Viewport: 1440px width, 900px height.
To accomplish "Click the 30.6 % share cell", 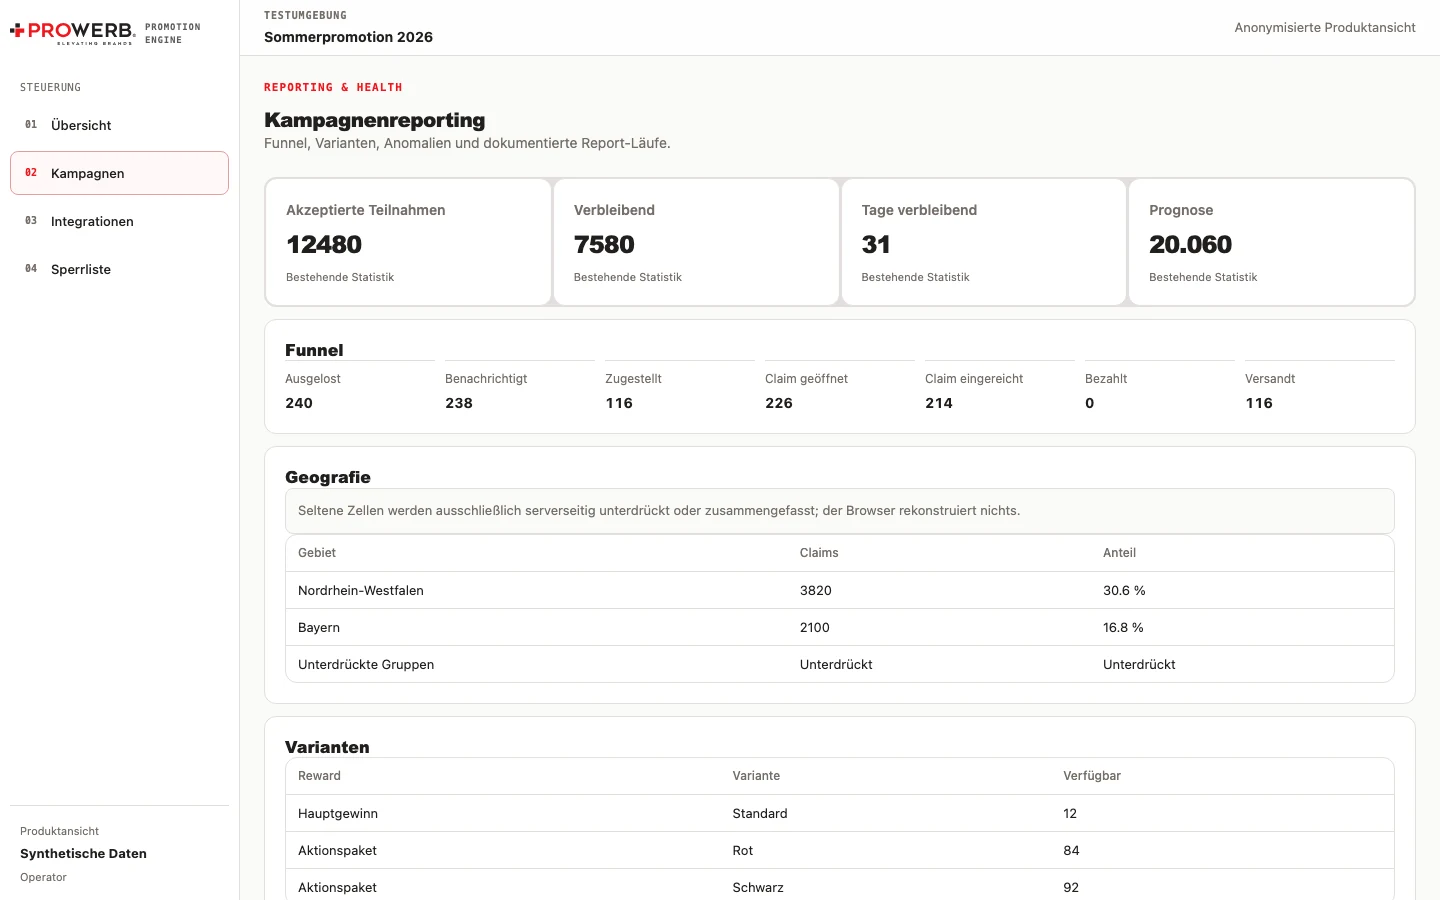I will coord(1124,591).
